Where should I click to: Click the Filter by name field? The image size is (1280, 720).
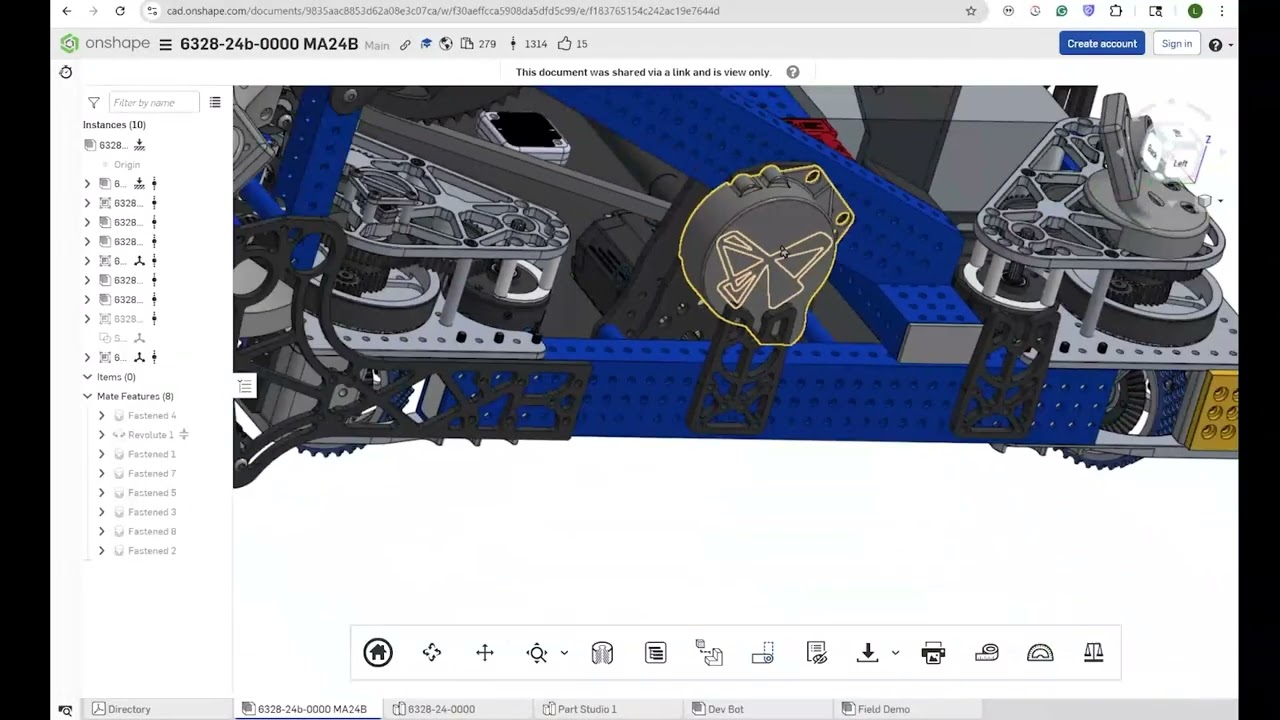[153, 102]
